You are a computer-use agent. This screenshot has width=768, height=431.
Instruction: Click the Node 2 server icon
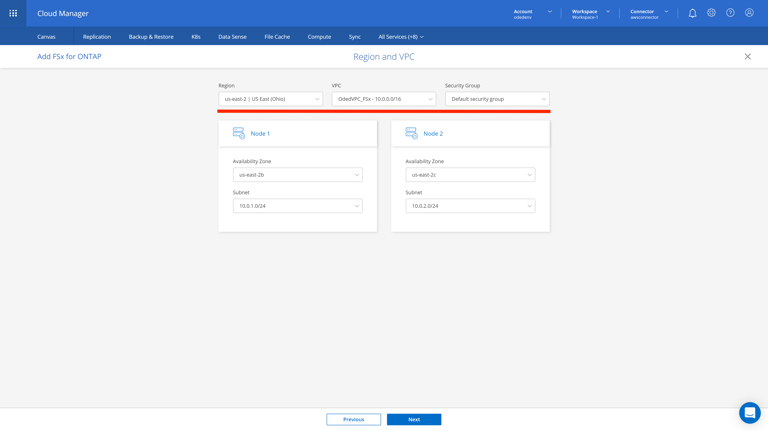pyautogui.click(x=411, y=133)
